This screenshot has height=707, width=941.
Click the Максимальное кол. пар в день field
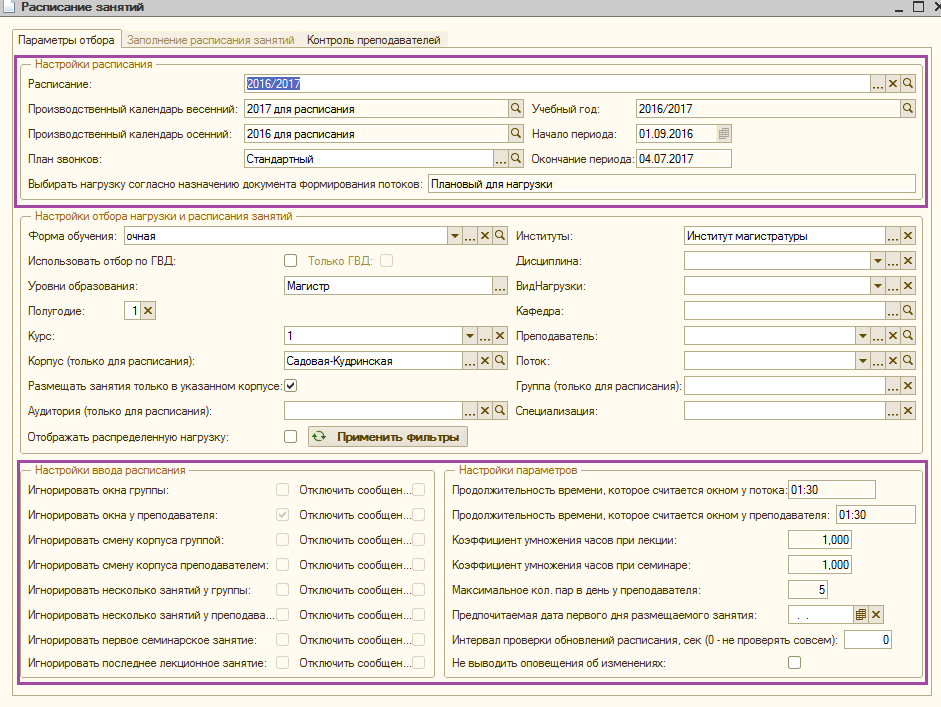[x=808, y=590]
